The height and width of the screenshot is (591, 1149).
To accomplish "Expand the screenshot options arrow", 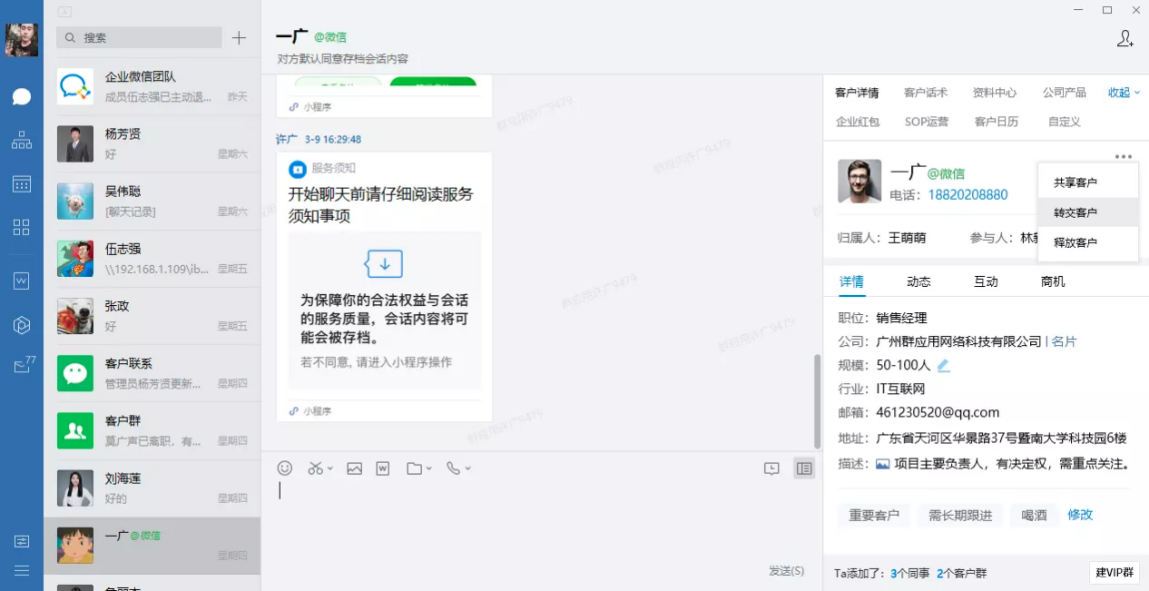I will (330, 469).
